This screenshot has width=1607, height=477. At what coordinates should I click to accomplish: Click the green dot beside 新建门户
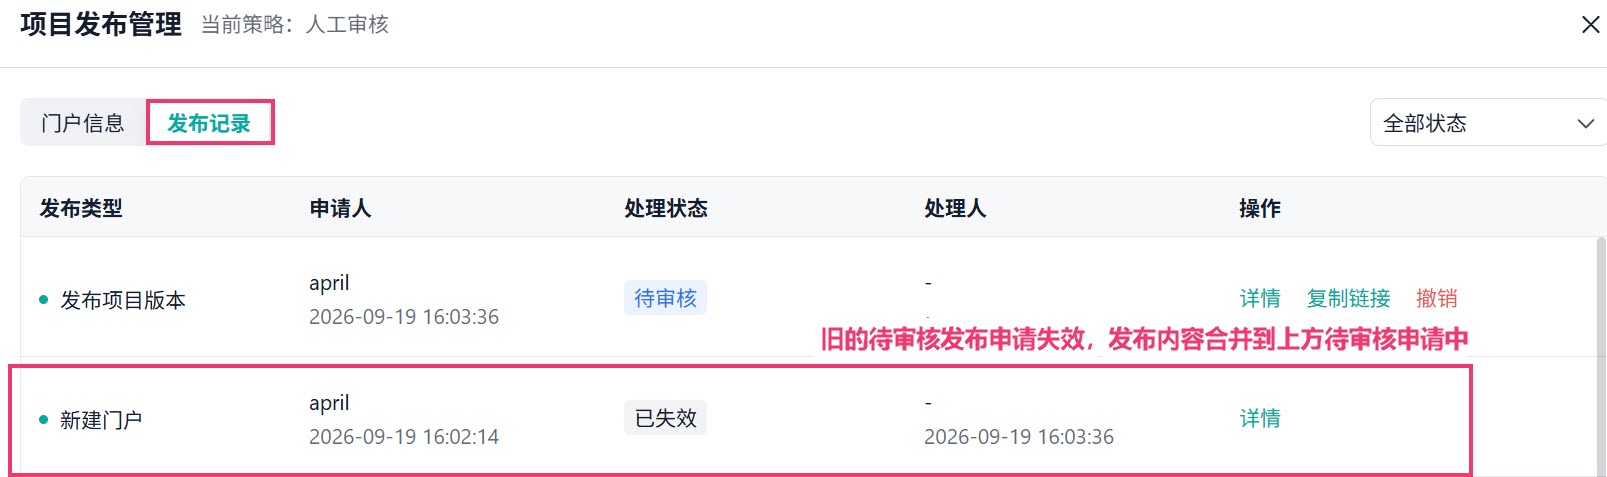point(43,420)
